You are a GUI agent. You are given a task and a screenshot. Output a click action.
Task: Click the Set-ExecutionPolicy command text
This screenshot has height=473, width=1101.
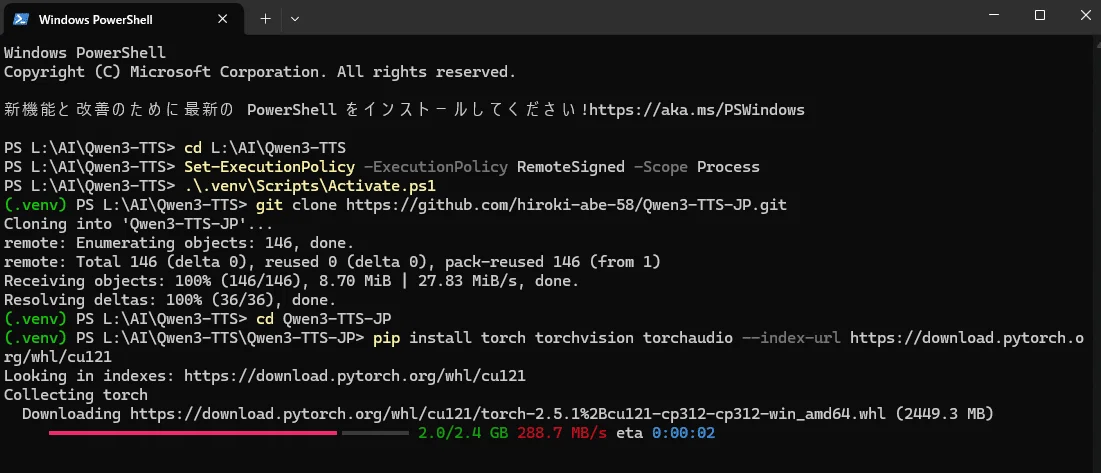(269, 167)
